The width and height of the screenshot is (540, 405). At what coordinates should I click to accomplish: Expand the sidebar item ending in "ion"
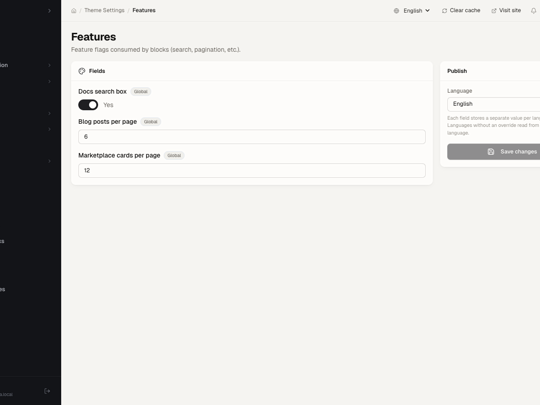tap(26, 65)
